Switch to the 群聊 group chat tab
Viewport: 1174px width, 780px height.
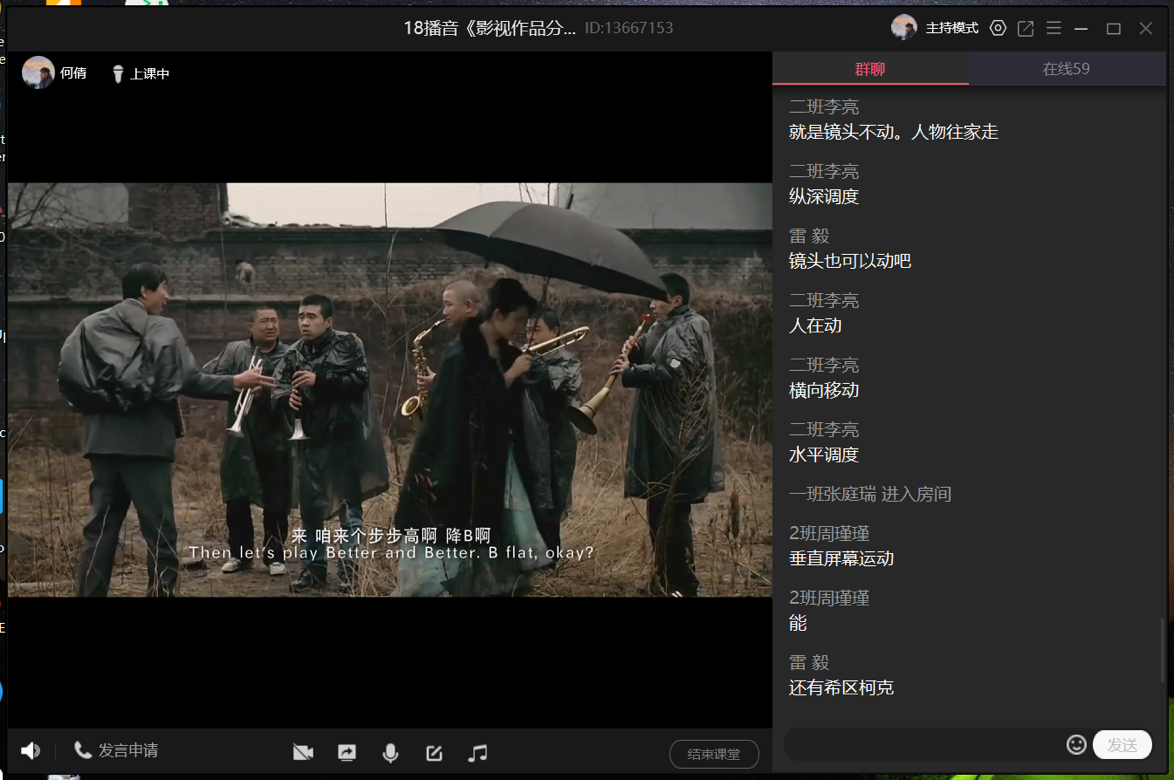870,69
